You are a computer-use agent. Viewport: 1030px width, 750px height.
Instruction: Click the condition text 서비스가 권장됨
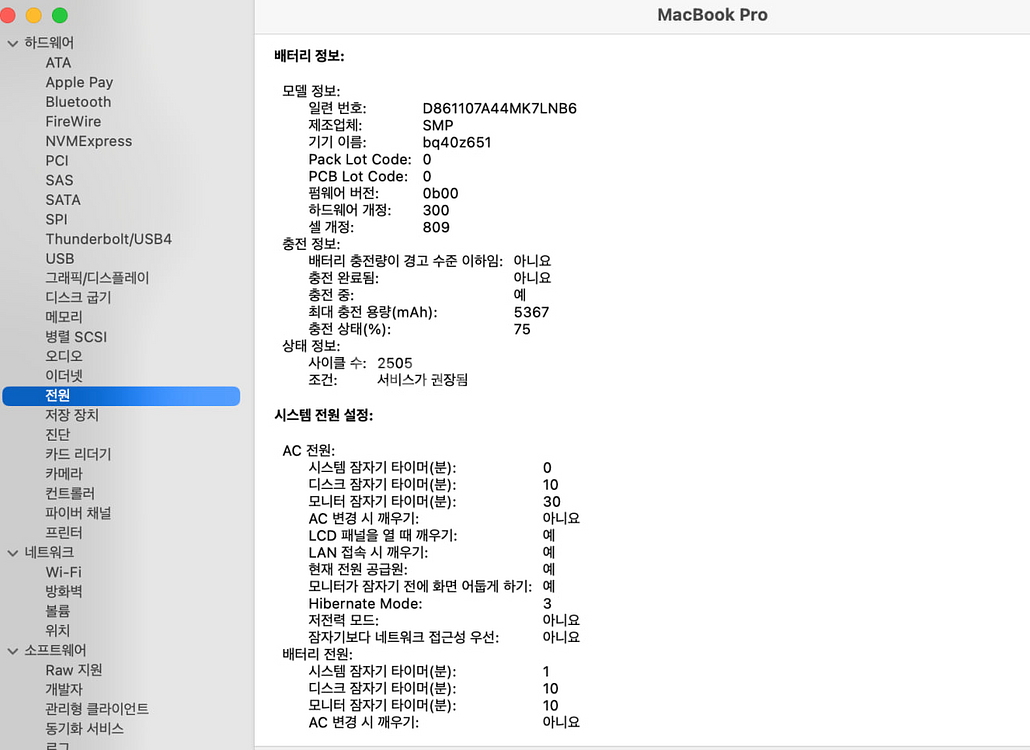click(422, 380)
